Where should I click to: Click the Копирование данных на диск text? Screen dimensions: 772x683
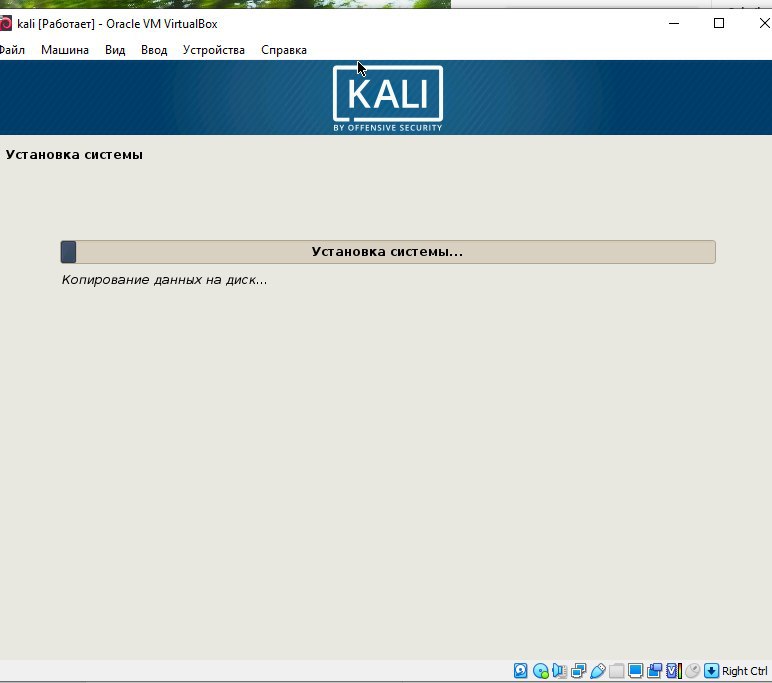[x=164, y=280]
